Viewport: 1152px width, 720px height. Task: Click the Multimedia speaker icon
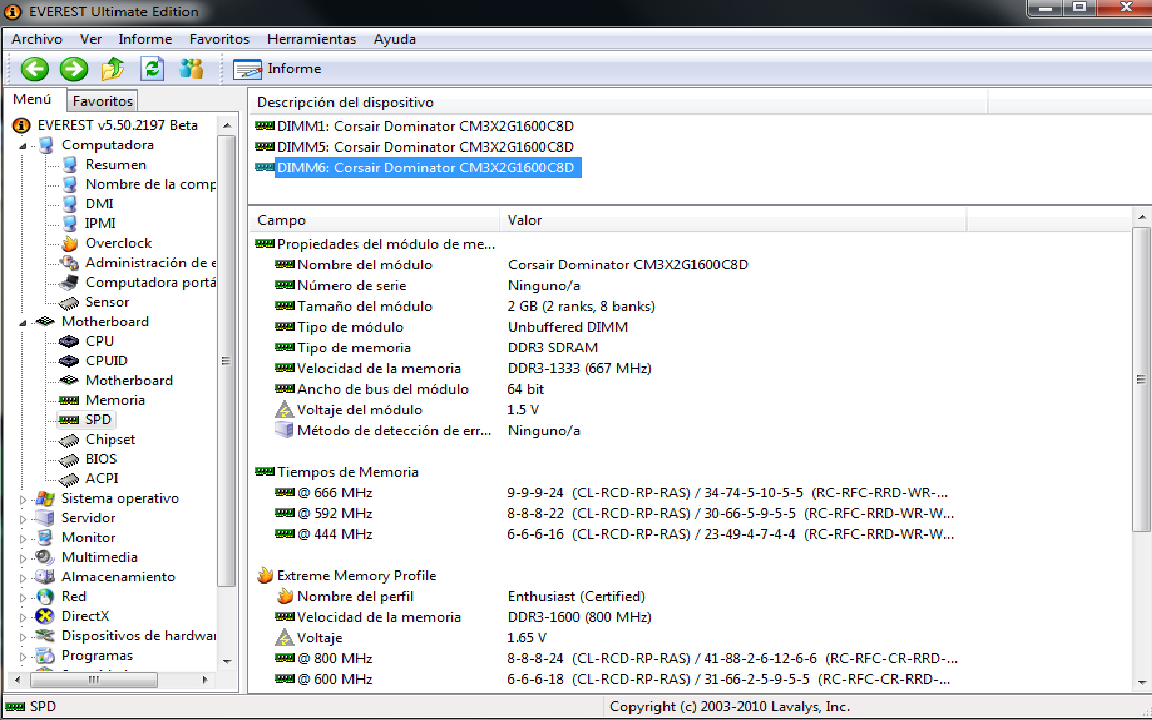[x=46, y=558]
